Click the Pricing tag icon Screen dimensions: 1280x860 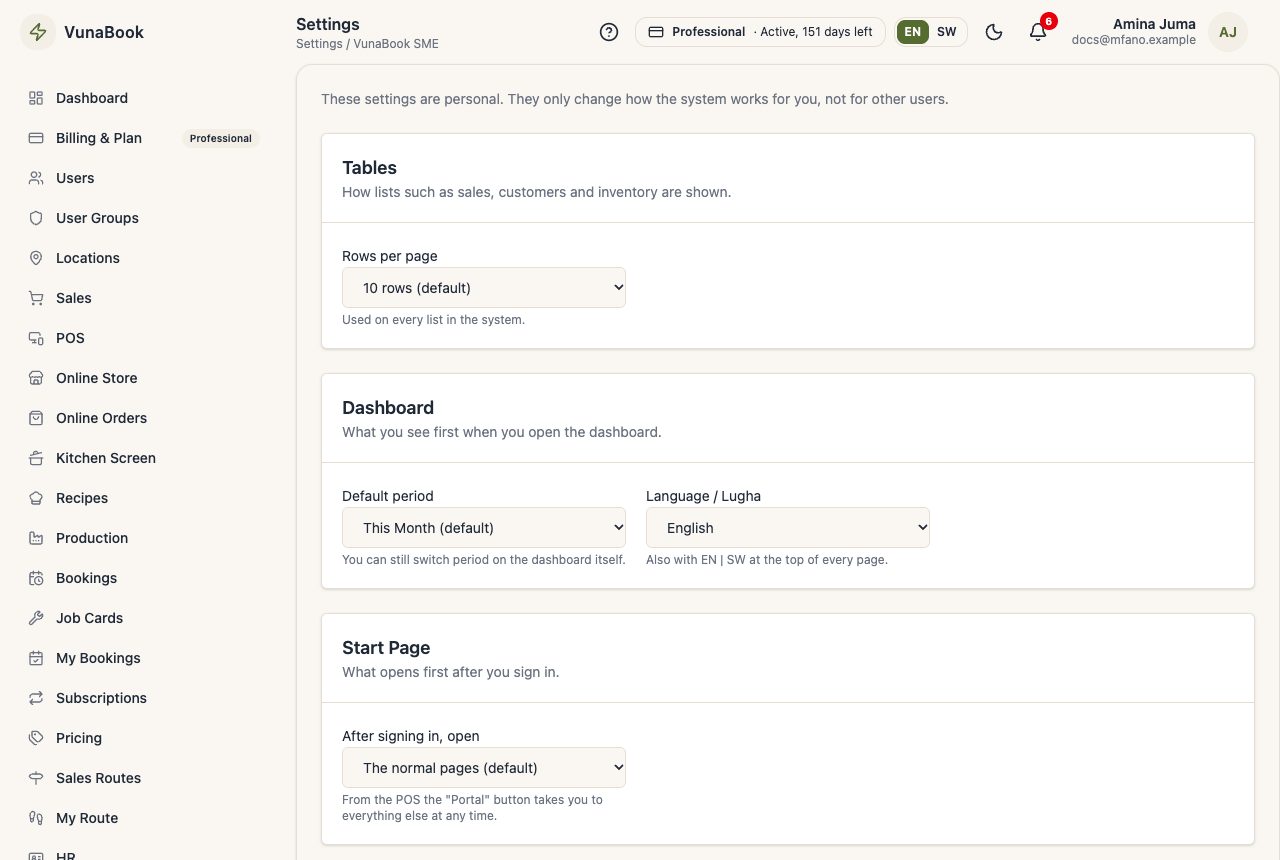pos(36,738)
